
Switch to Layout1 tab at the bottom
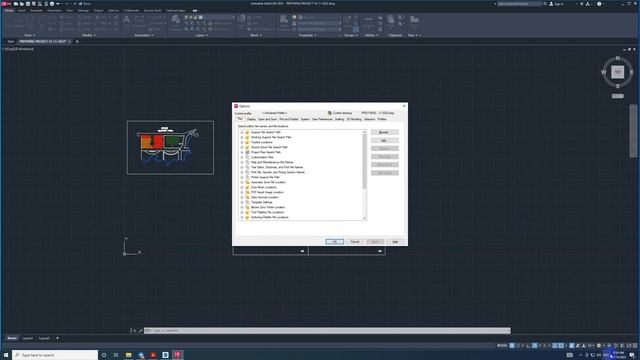coord(27,338)
